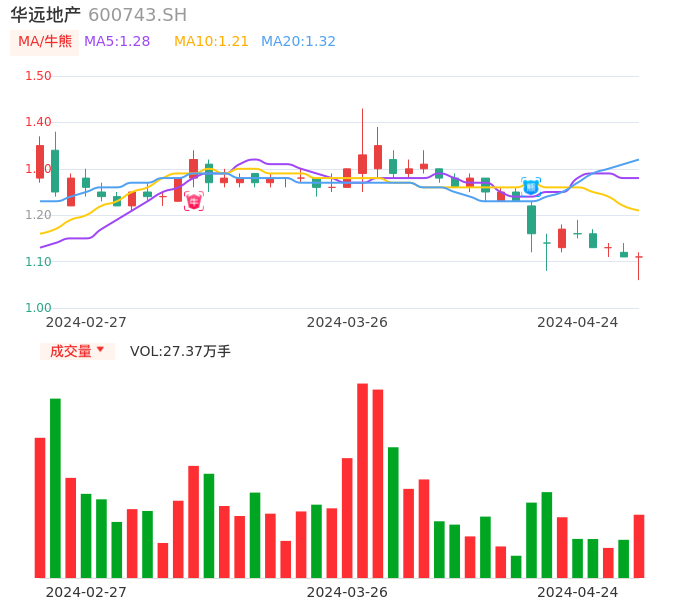686x606 pixels.
Task: Click the 2024-03-26 label under the price chart
Action: click(347, 322)
